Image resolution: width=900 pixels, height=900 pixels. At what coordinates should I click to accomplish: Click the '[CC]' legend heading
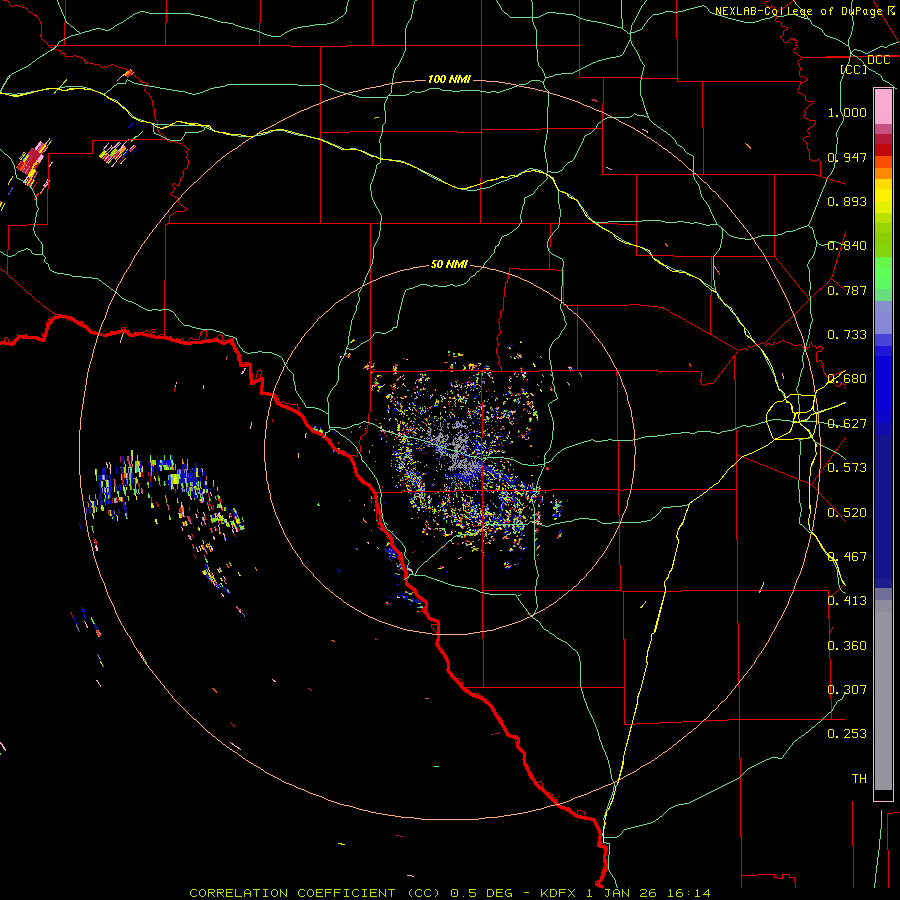coord(854,69)
